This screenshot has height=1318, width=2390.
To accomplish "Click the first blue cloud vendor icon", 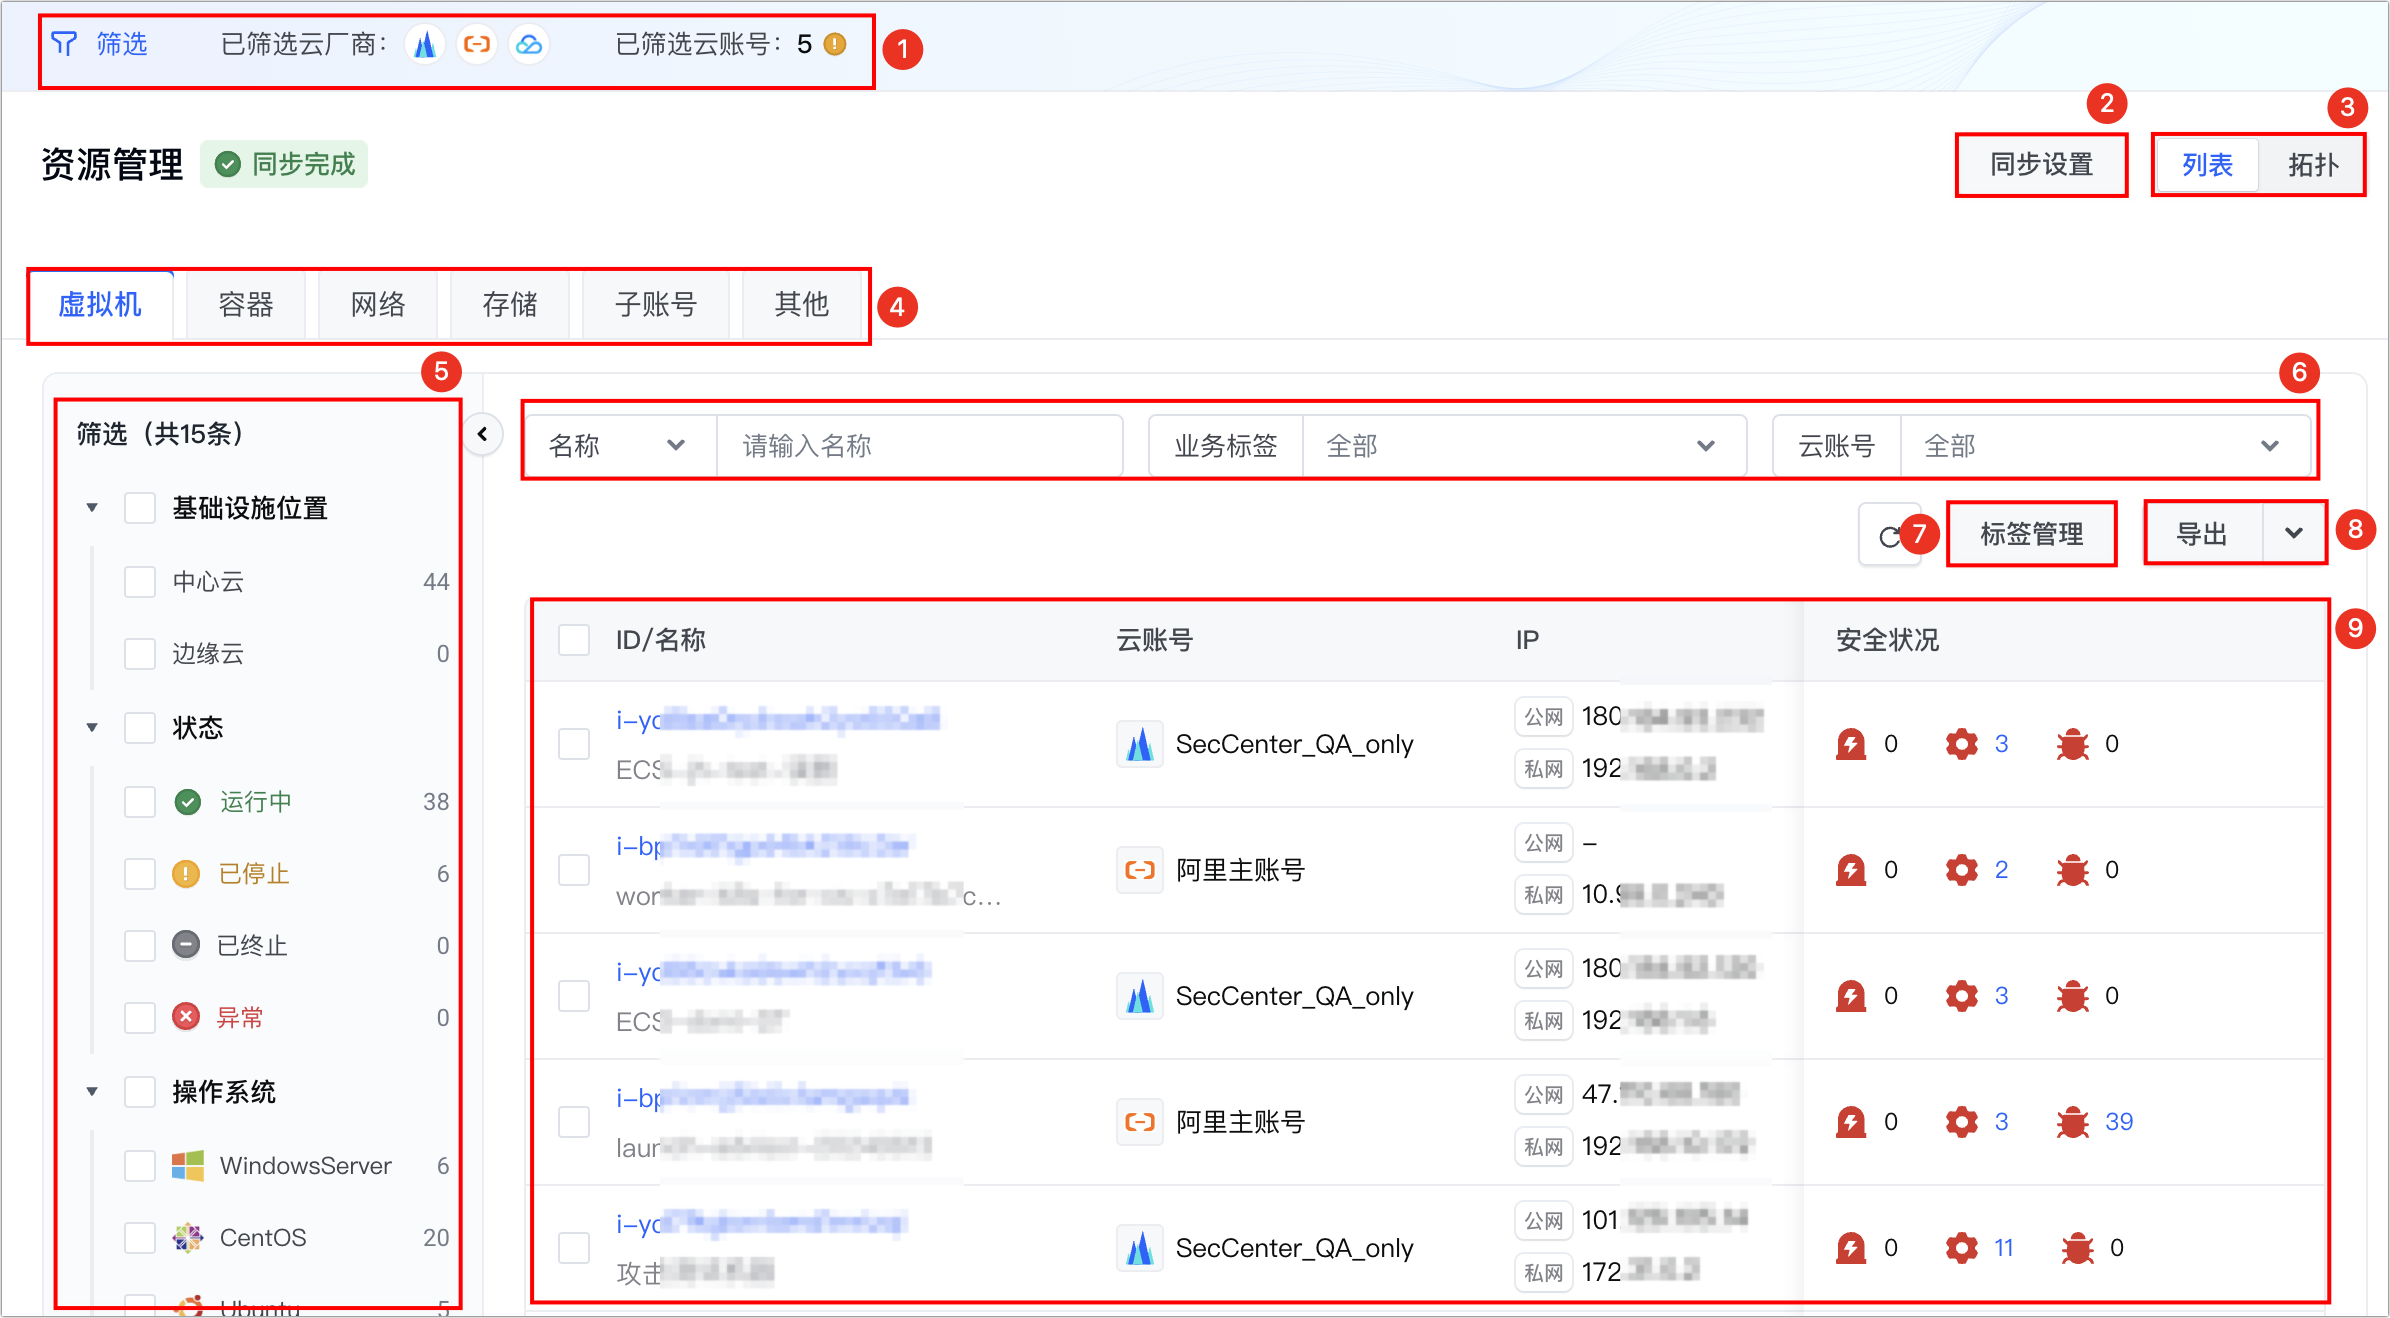I will pyautogui.click(x=425, y=44).
